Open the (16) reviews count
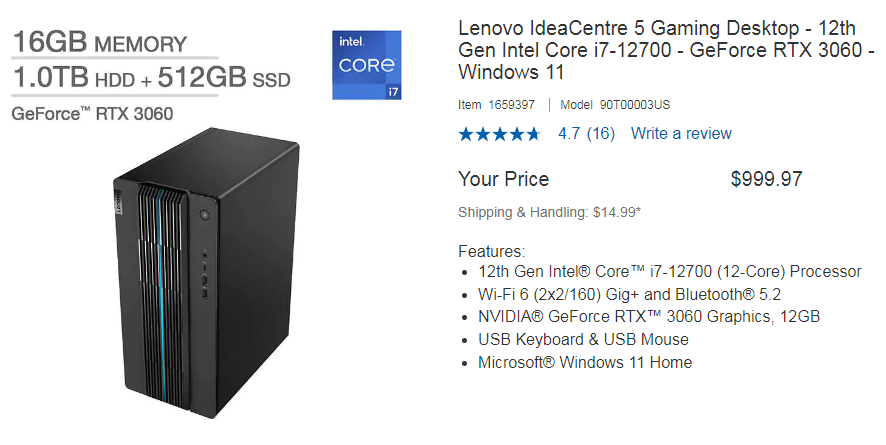This screenshot has width=886, height=445. pos(601,134)
